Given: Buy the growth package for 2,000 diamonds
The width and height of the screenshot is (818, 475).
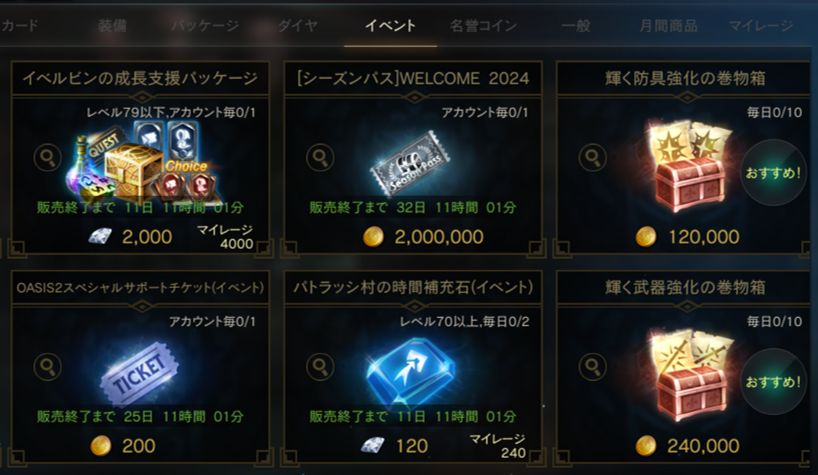Looking at the screenshot, I should click(x=130, y=237).
